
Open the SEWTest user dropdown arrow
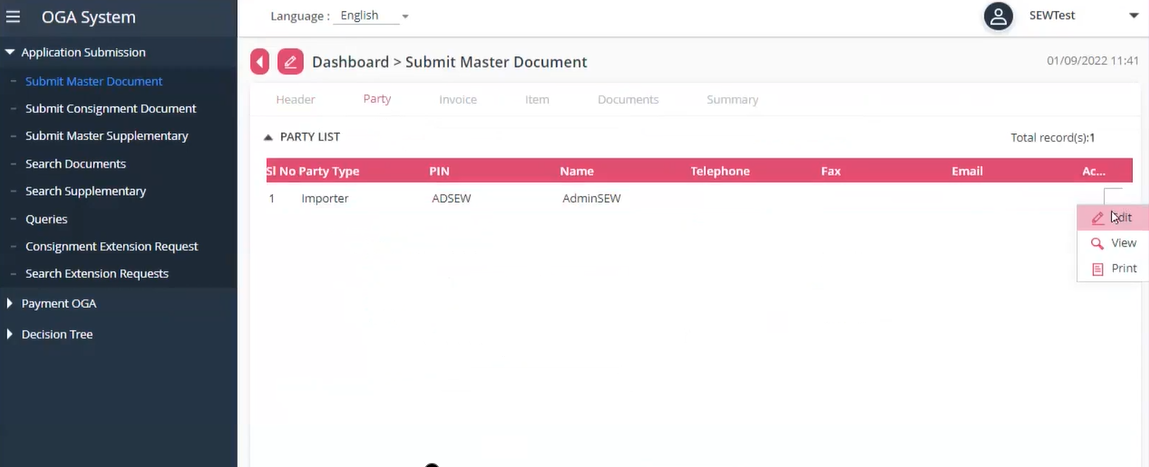click(x=1133, y=16)
